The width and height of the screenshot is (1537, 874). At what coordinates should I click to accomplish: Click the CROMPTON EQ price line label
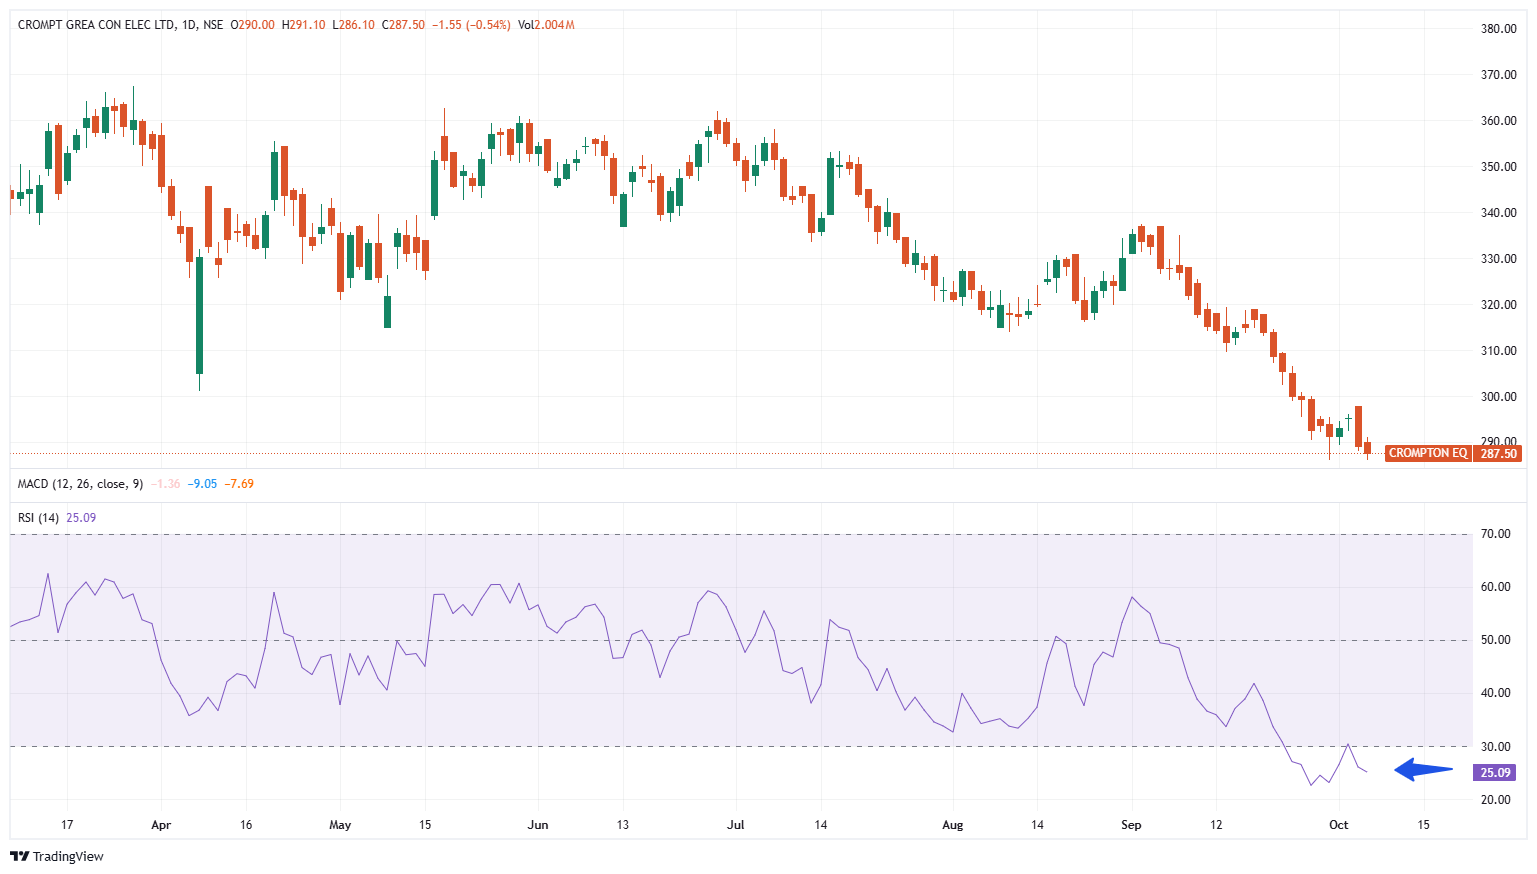(1427, 453)
